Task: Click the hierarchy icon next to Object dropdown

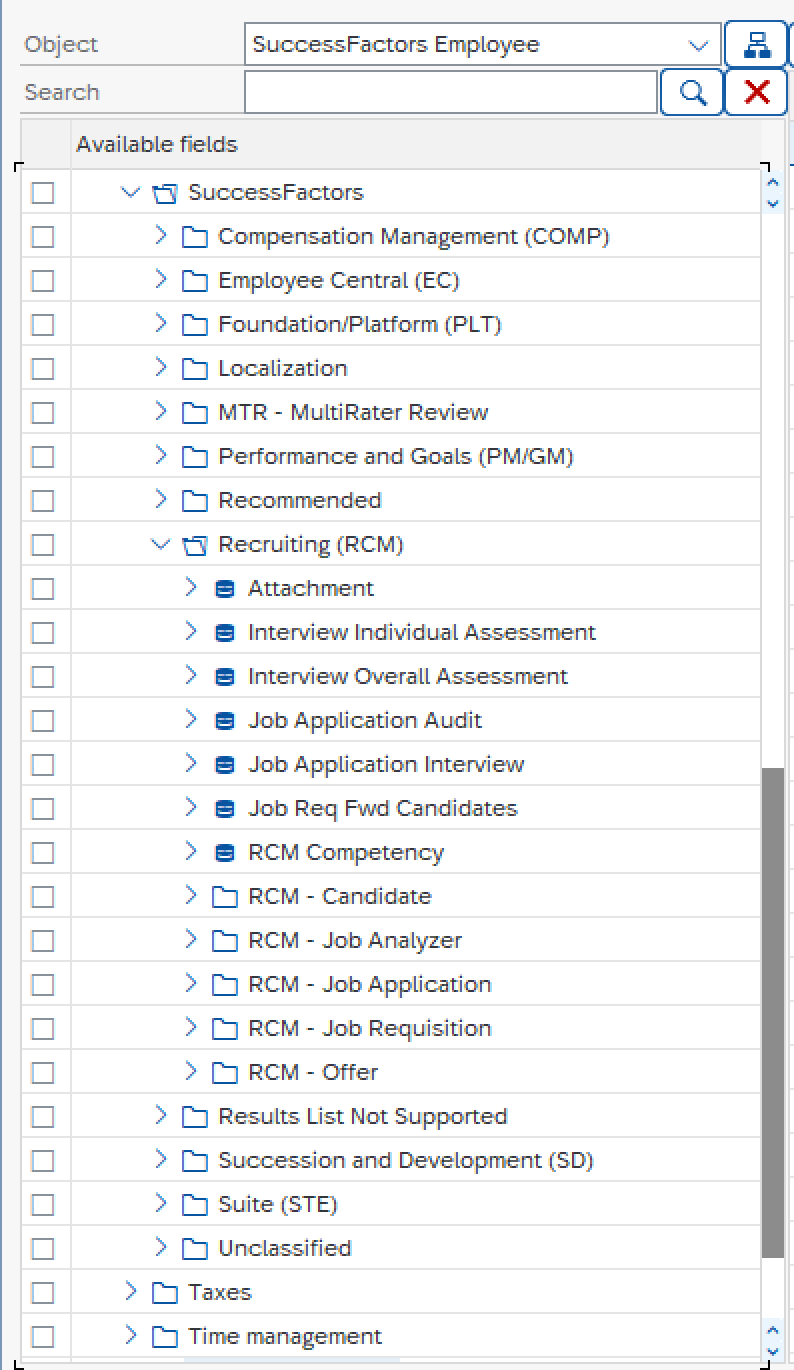Action: [755, 45]
